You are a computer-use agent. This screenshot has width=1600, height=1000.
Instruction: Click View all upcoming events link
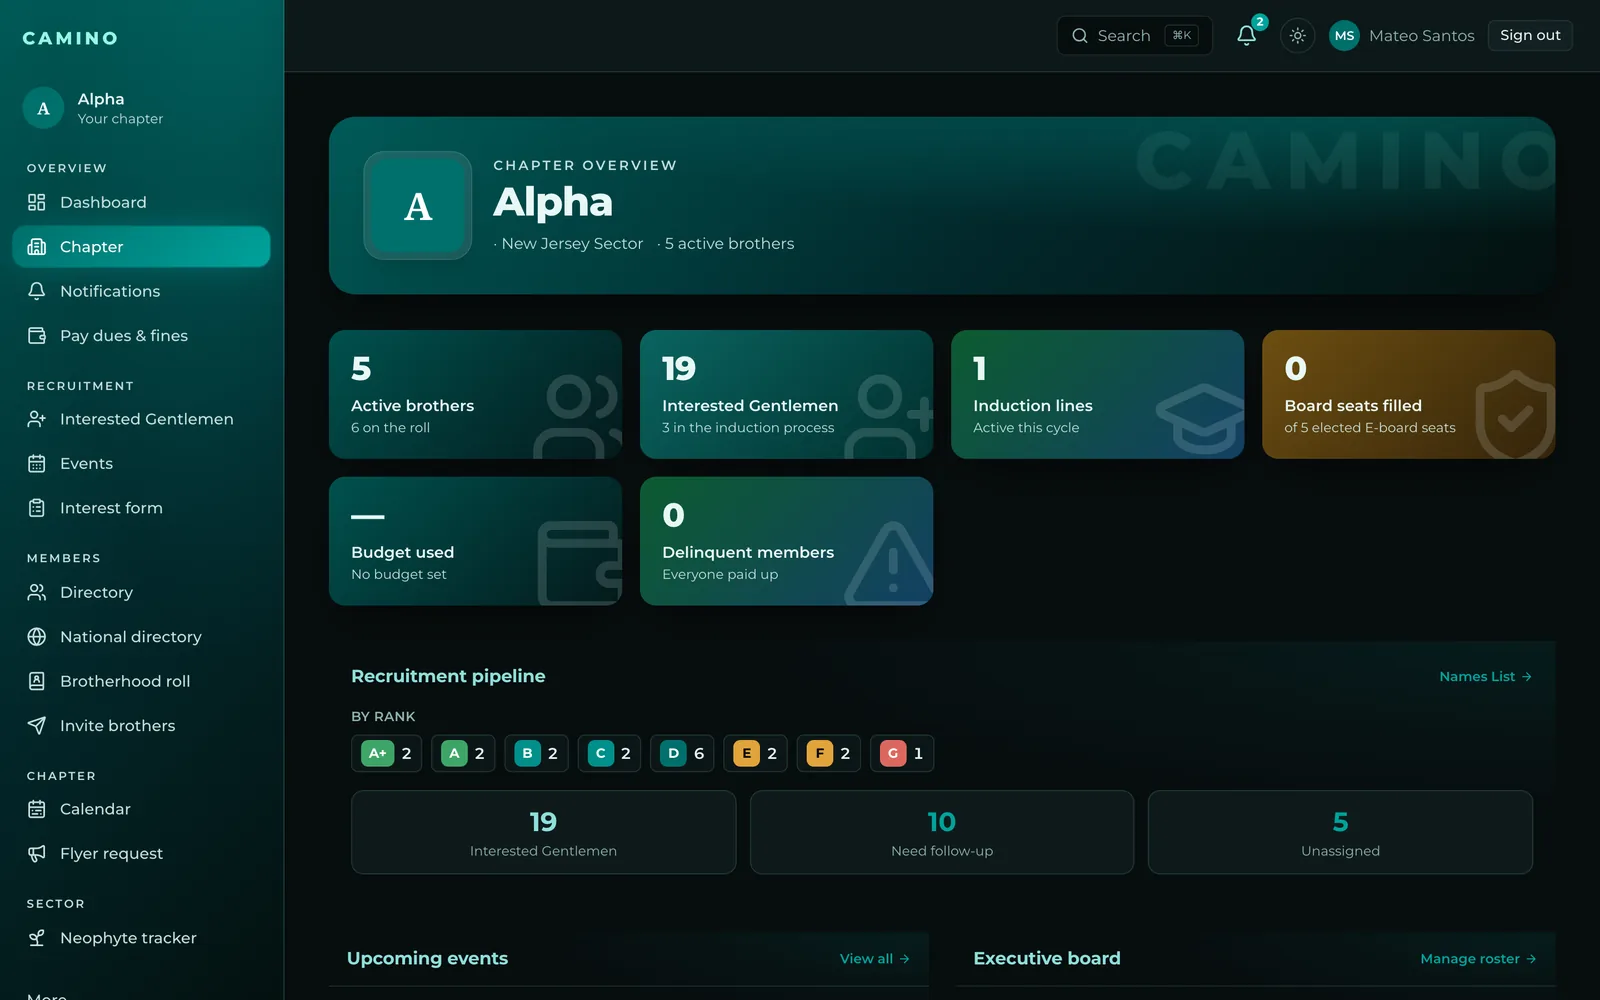point(874,959)
